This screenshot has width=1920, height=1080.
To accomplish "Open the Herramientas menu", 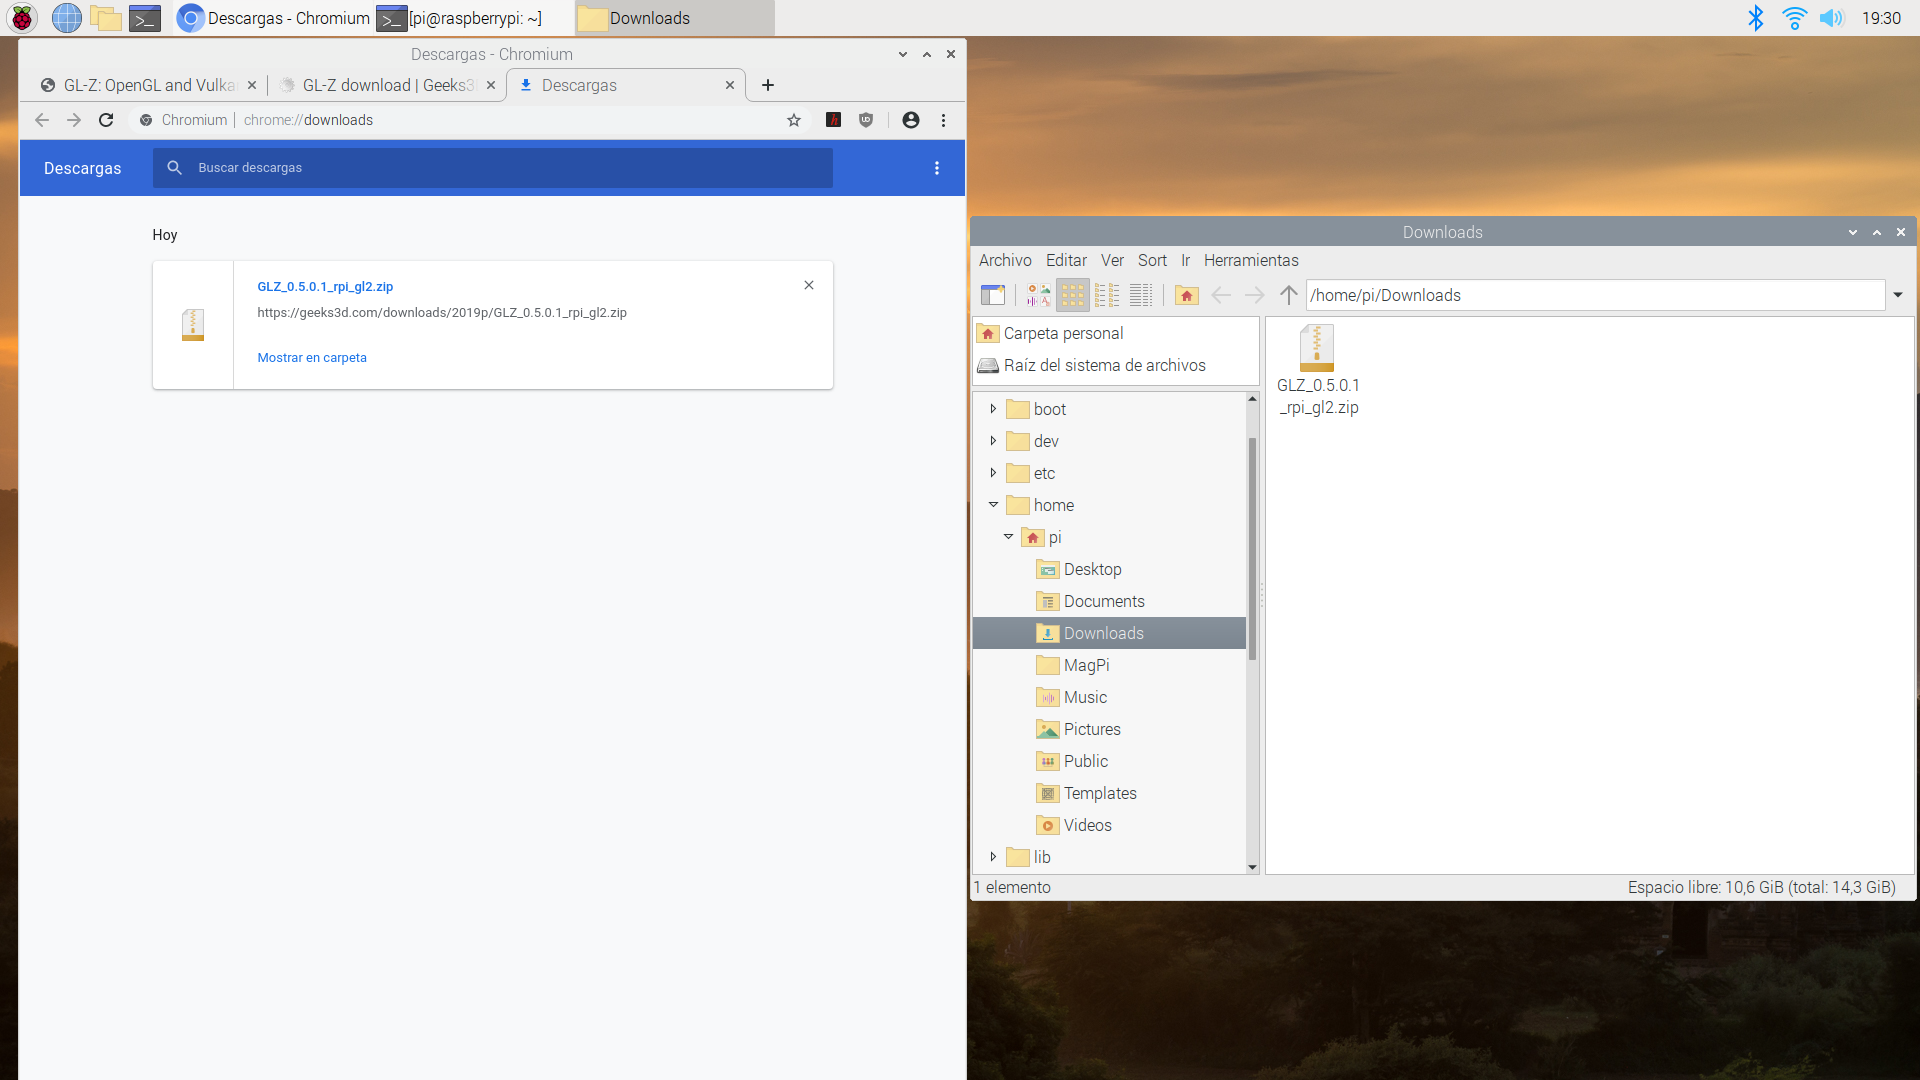I will 1250,260.
